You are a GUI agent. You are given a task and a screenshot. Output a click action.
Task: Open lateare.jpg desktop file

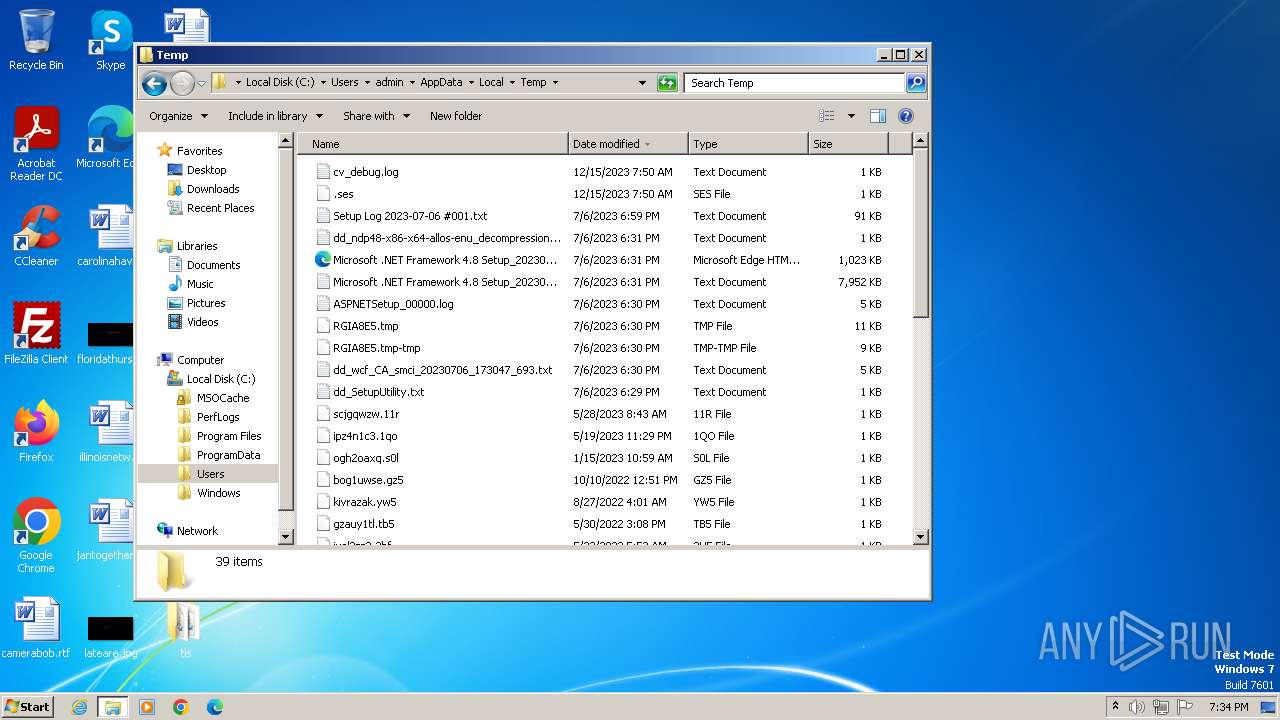click(x=110, y=636)
